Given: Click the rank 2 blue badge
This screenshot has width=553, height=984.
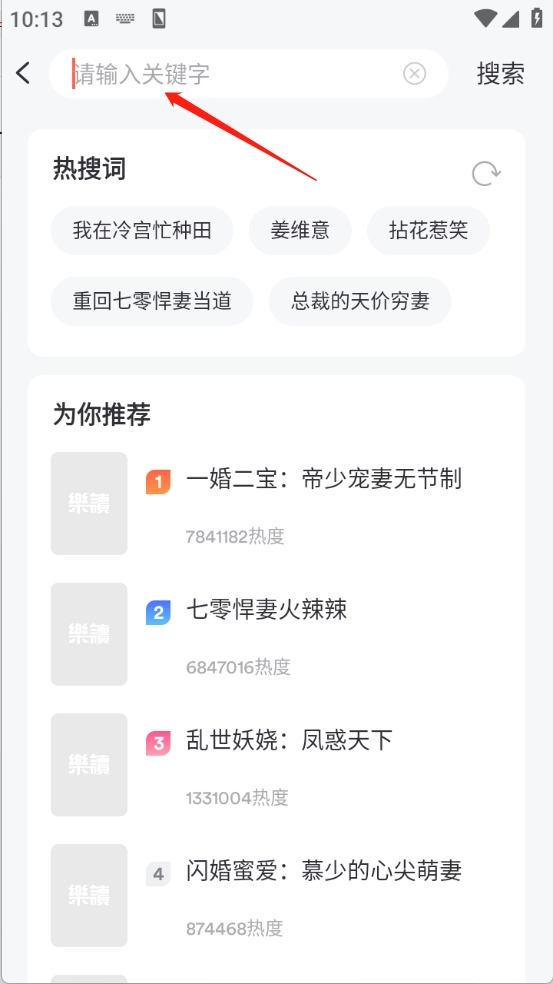Looking at the screenshot, I should (x=158, y=612).
